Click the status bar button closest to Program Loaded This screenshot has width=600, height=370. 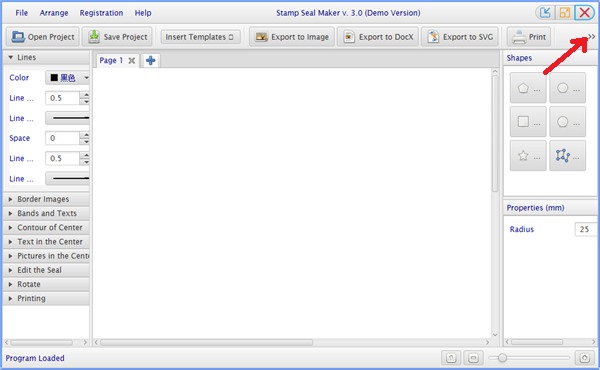click(451, 358)
